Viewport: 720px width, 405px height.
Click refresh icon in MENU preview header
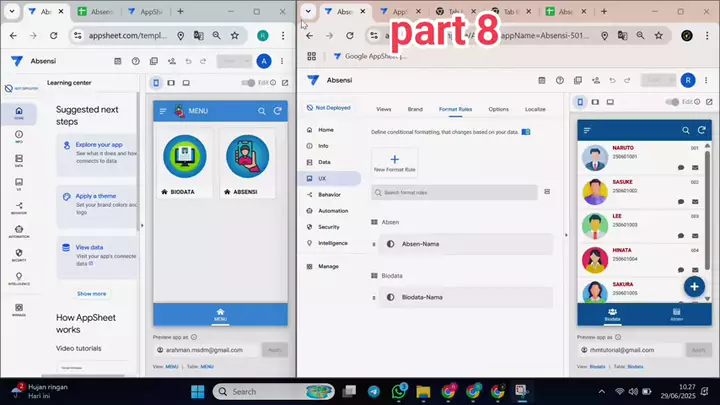coord(278,111)
